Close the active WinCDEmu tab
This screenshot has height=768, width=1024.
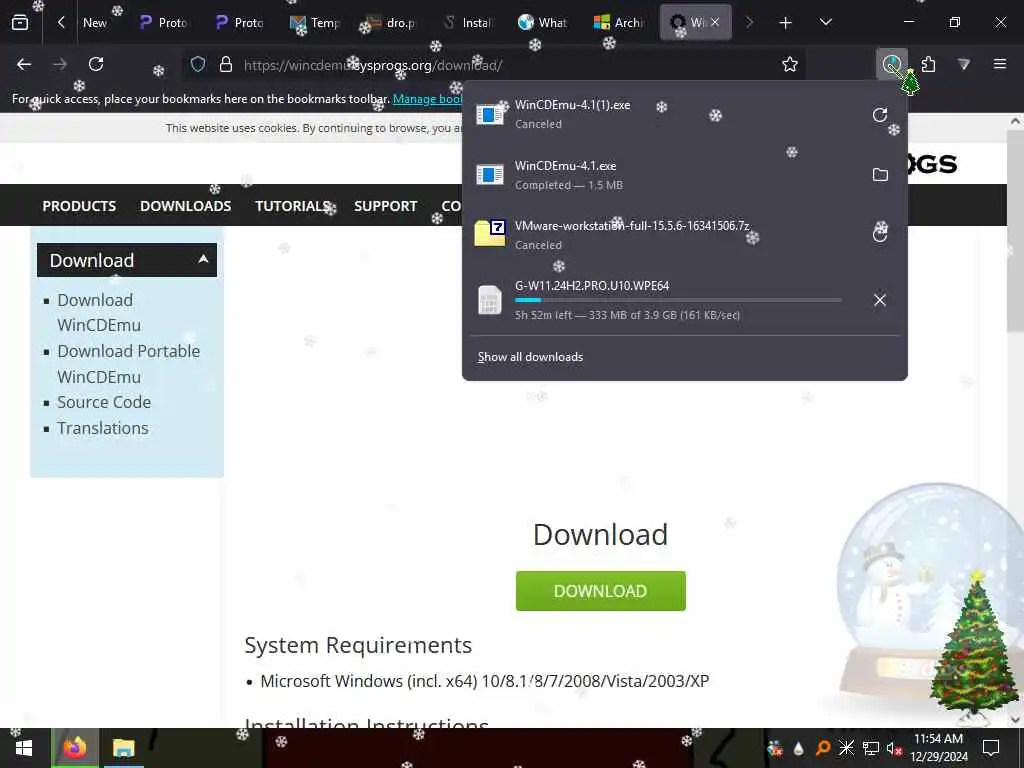tap(715, 22)
